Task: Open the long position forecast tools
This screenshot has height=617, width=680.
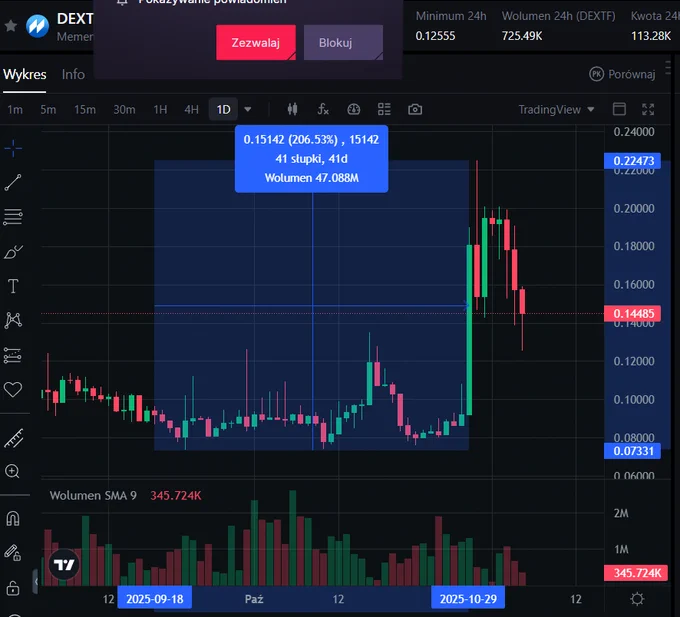Action: click(x=13, y=355)
